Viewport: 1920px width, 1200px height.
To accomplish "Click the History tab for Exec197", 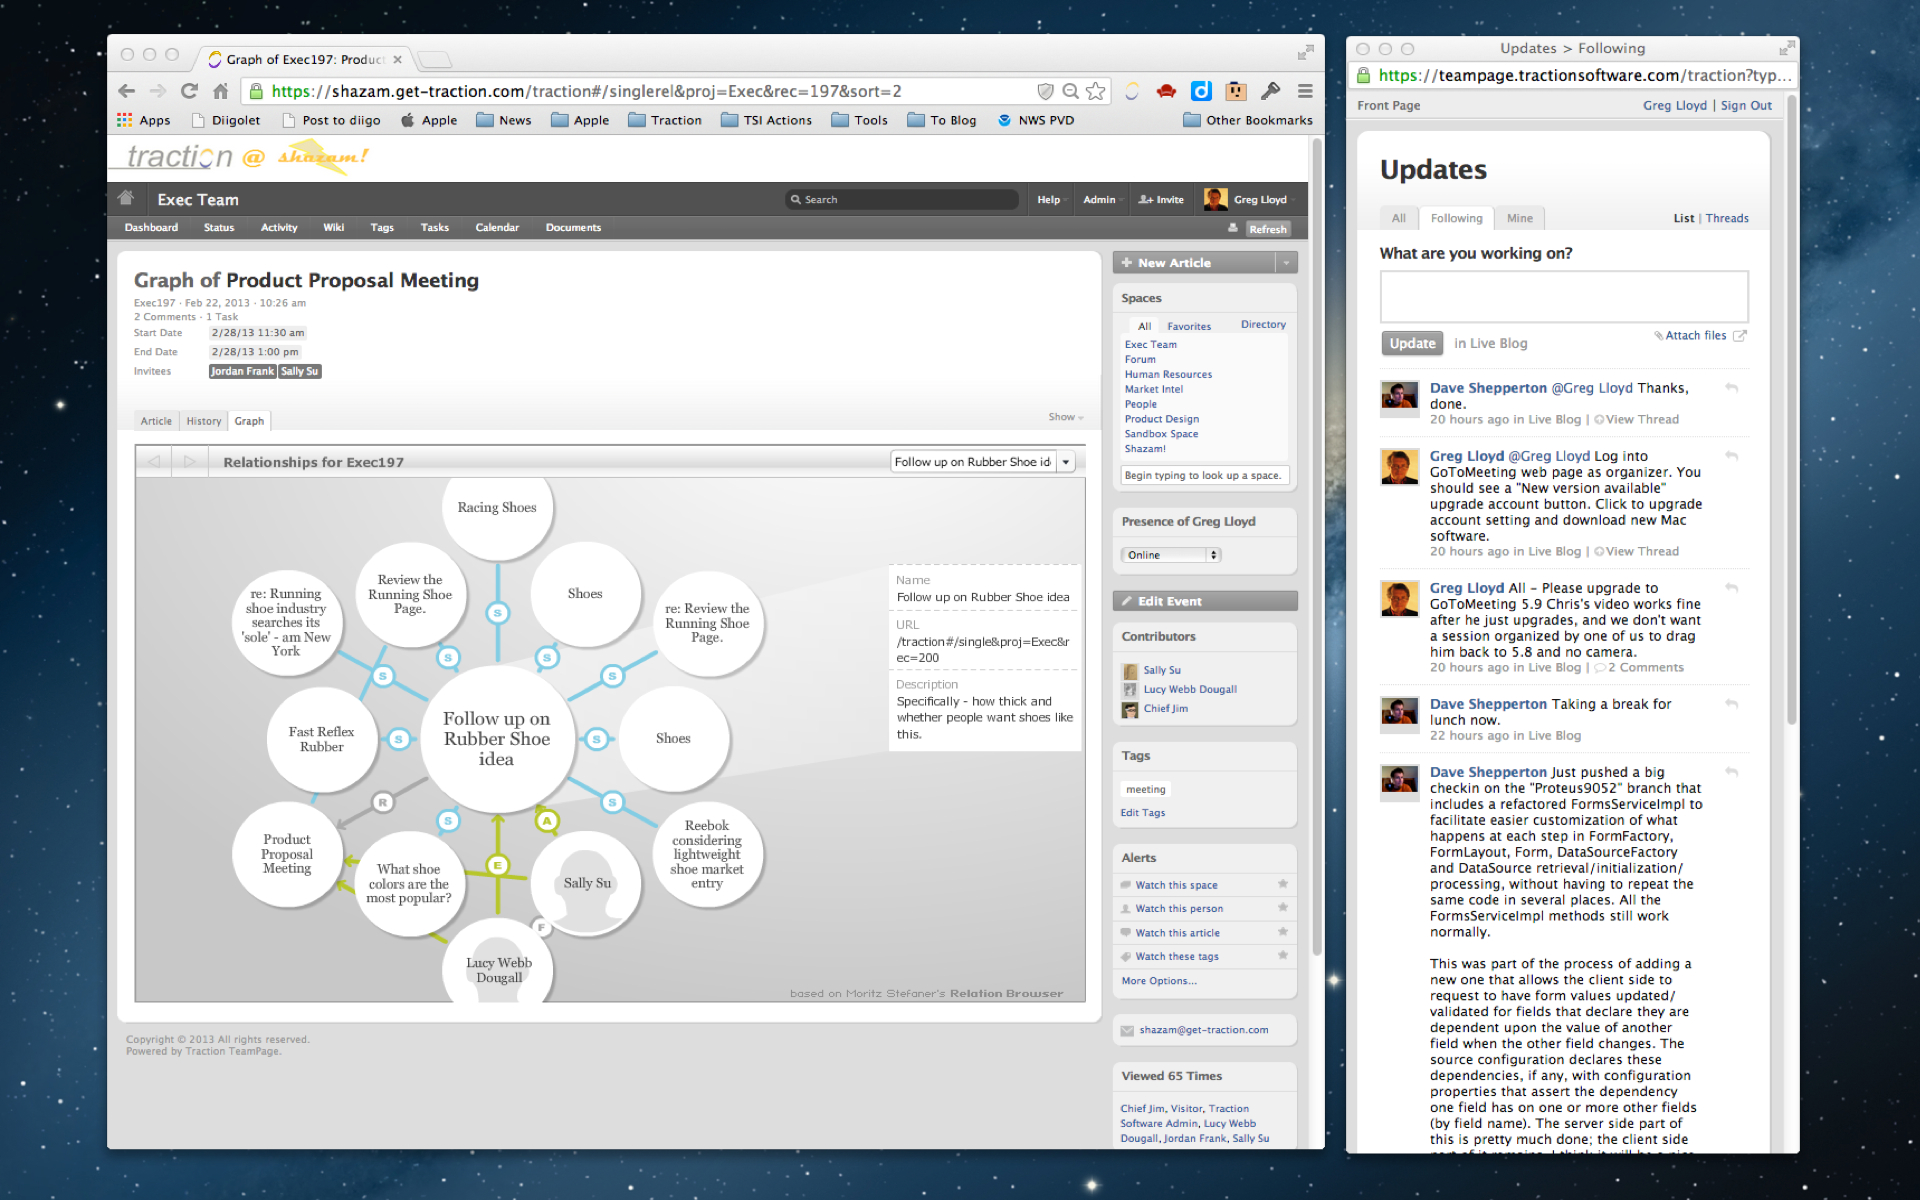I will click(x=203, y=420).
